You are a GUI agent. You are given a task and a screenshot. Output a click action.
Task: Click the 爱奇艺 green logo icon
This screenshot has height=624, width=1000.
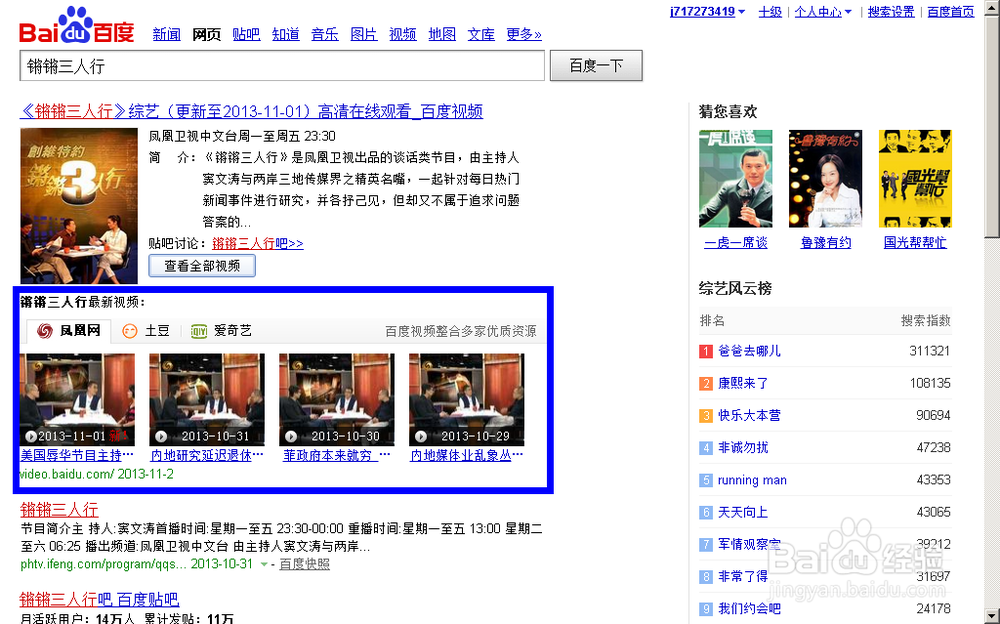pos(199,331)
